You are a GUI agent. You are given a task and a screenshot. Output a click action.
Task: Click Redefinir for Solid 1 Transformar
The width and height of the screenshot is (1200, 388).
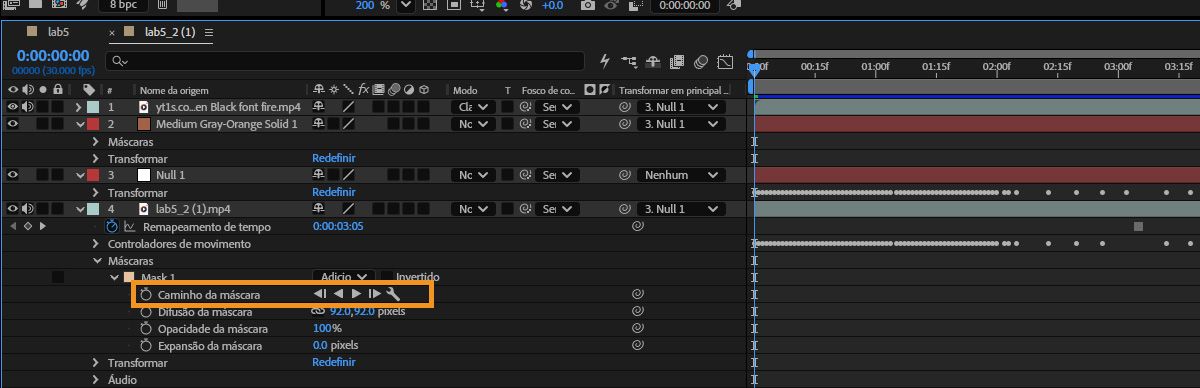pyautogui.click(x=333, y=158)
